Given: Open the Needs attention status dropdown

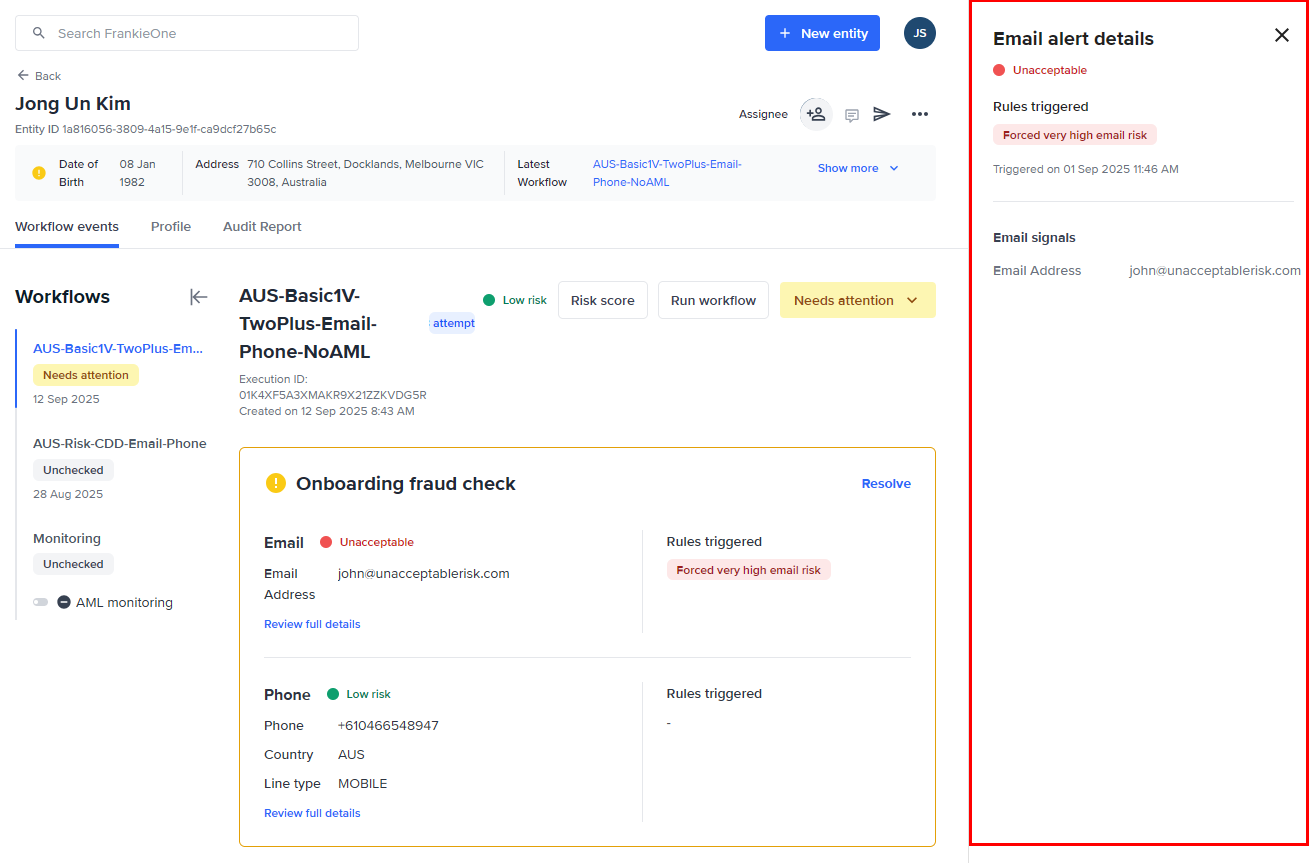Looking at the screenshot, I should pos(857,300).
